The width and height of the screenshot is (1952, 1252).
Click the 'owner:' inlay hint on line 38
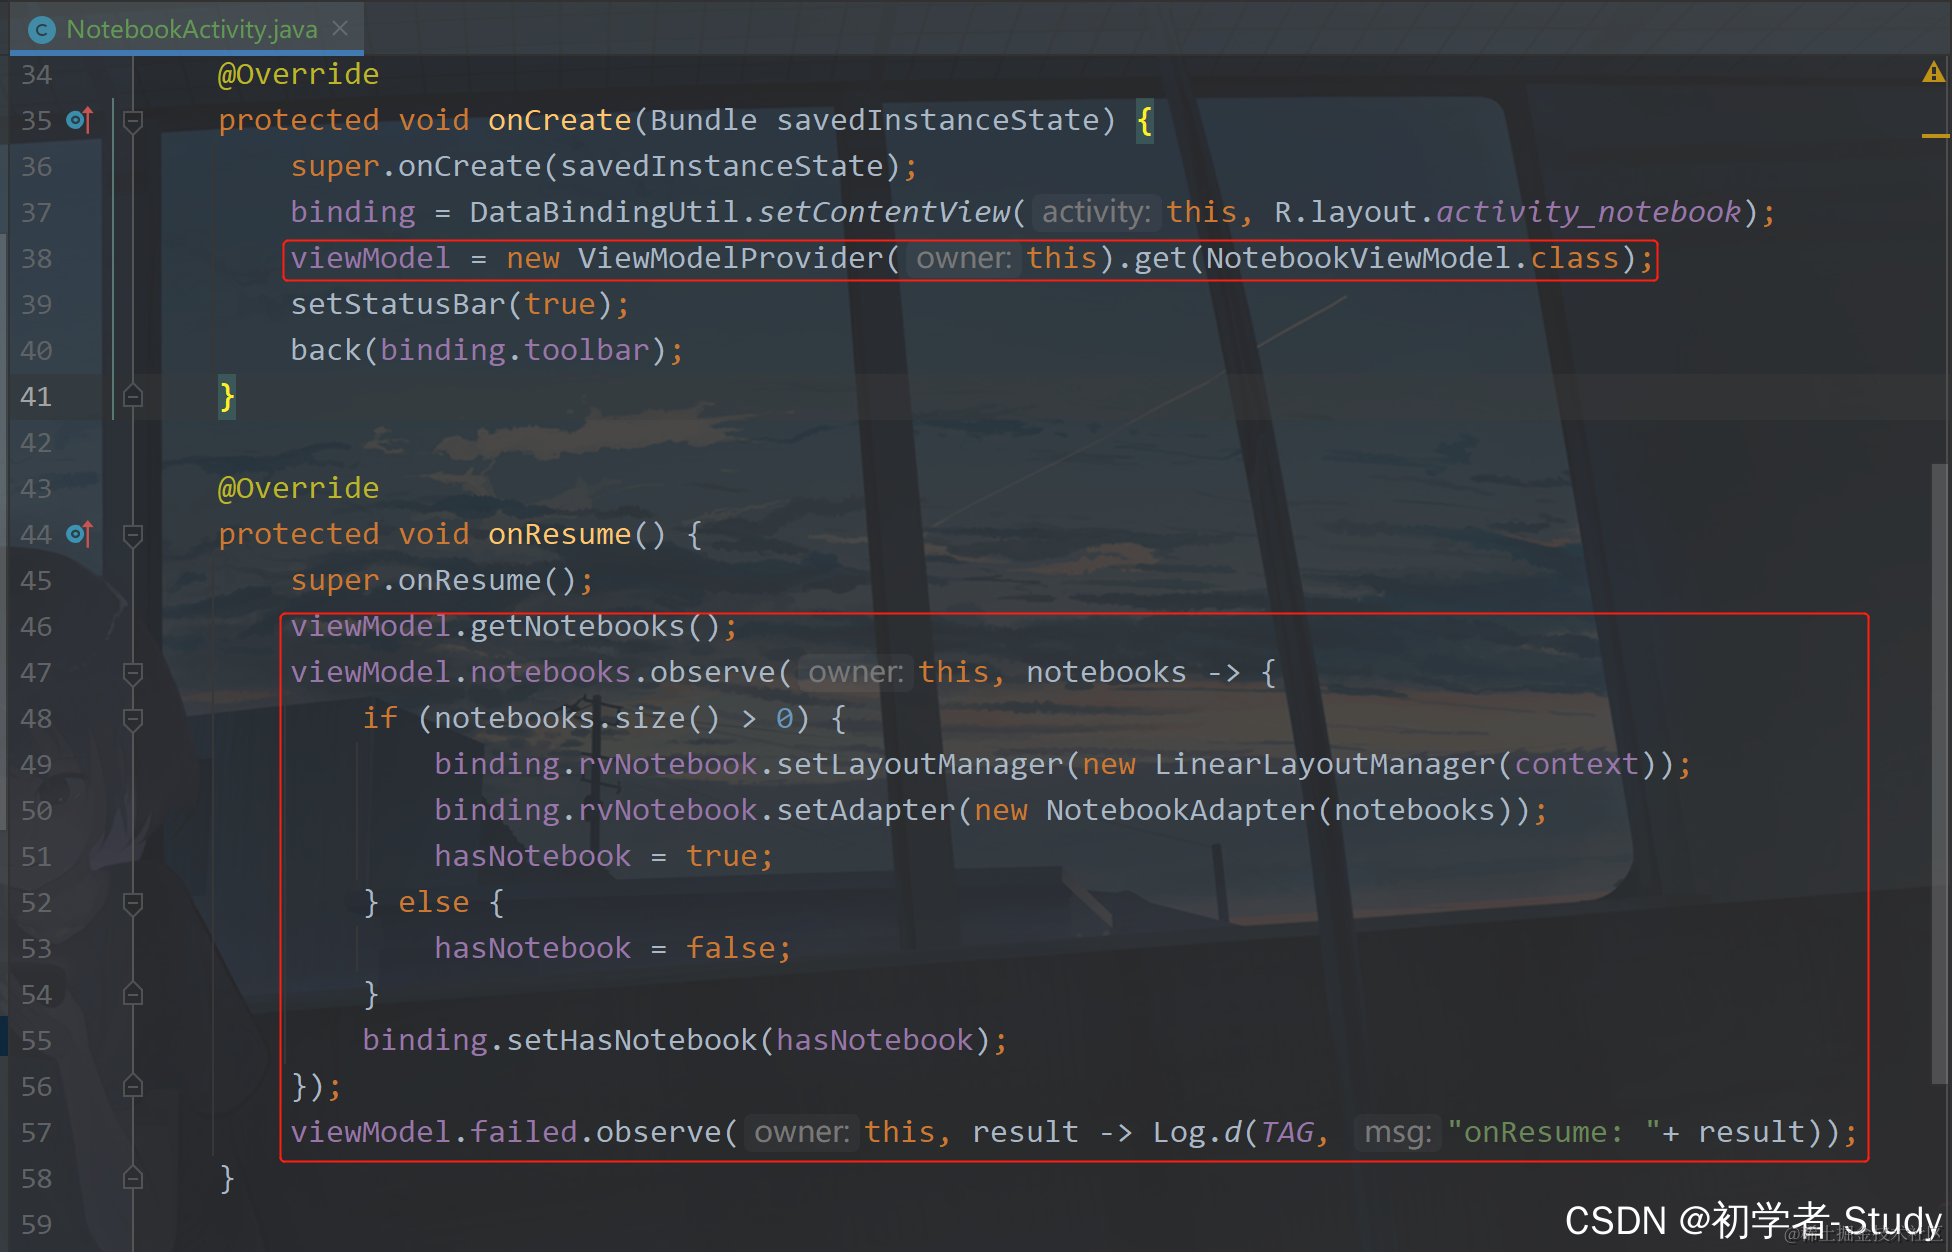pyautogui.click(x=963, y=259)
